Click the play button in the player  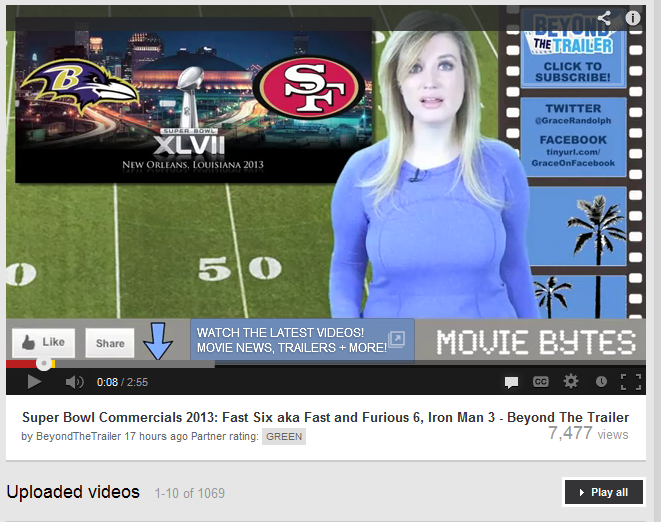(34, 382)
